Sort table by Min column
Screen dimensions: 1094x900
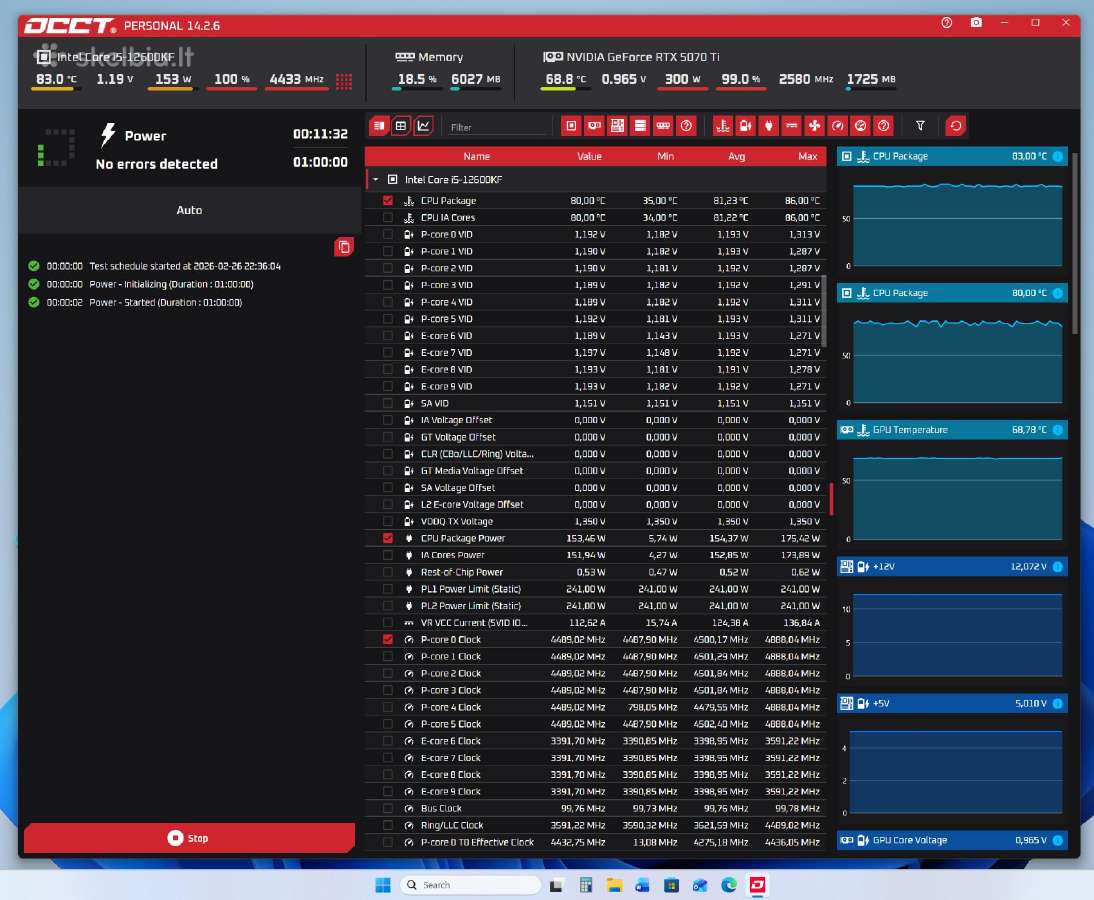tap(665, 156)
